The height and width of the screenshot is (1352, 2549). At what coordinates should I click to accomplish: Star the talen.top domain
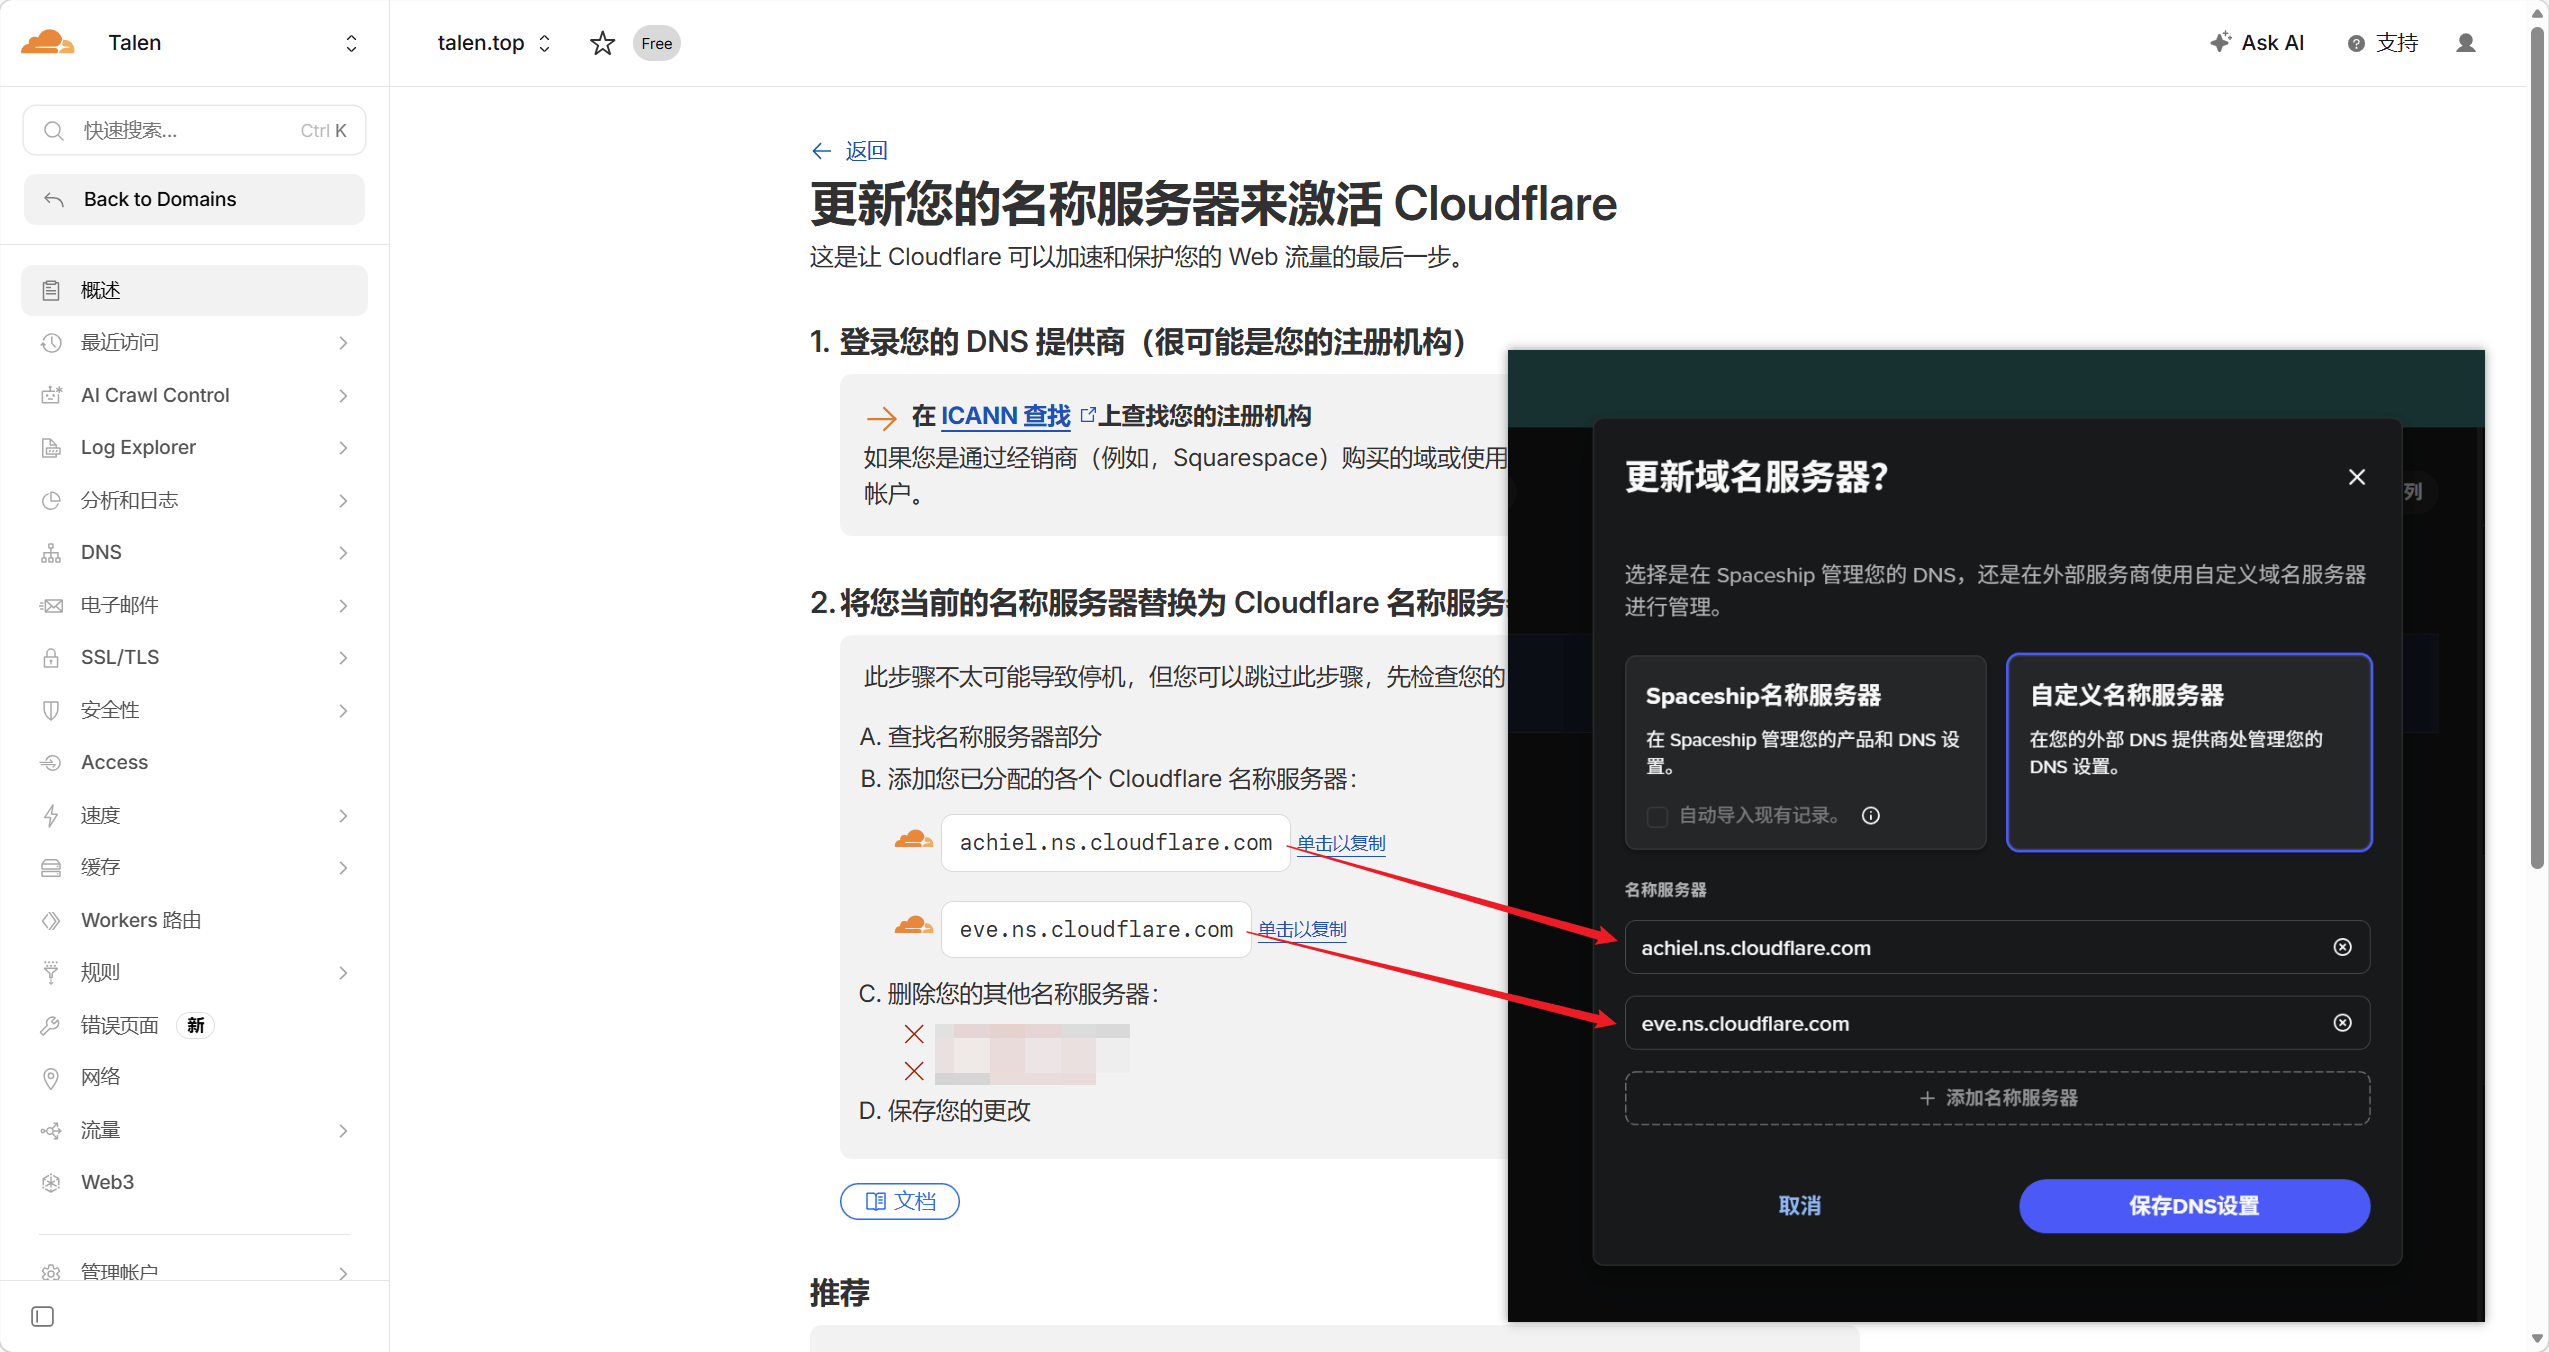tap(602, 43)
